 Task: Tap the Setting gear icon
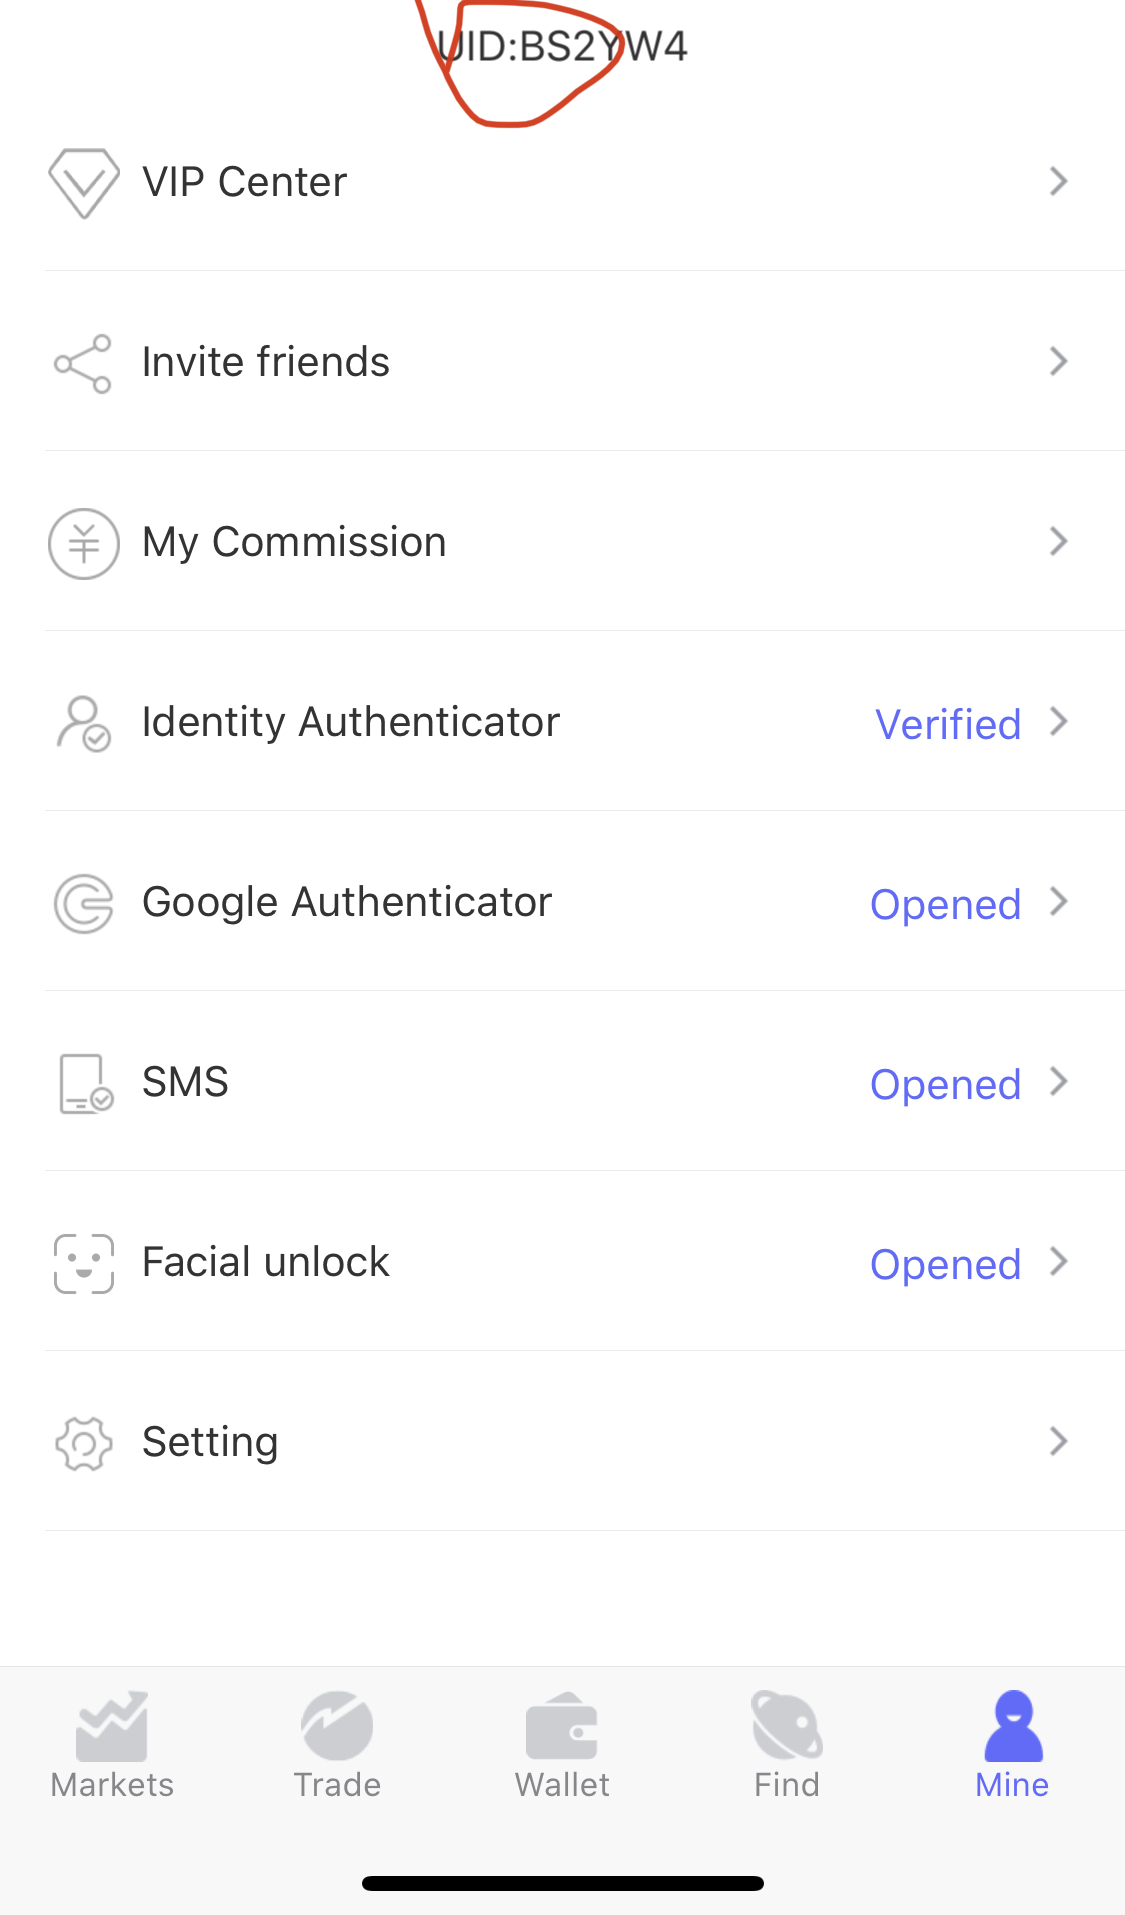pyautogui.click(x=84, y=1443)
